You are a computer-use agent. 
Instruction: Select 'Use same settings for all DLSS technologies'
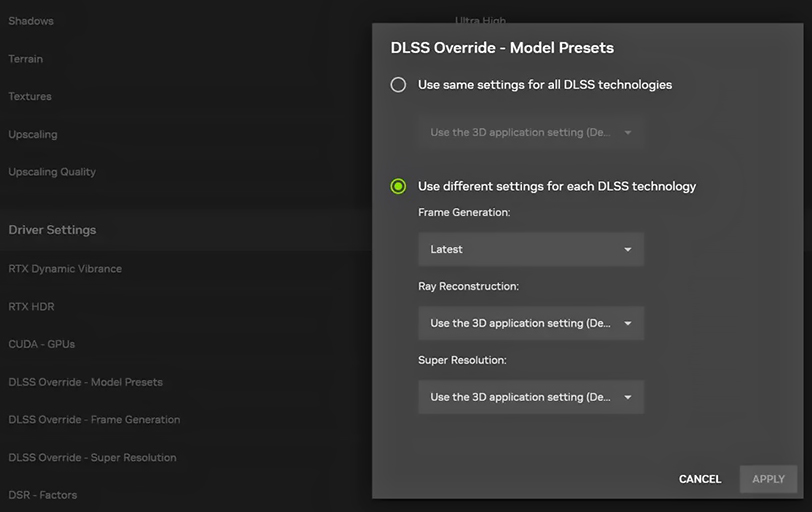click(x=398, y=85)
